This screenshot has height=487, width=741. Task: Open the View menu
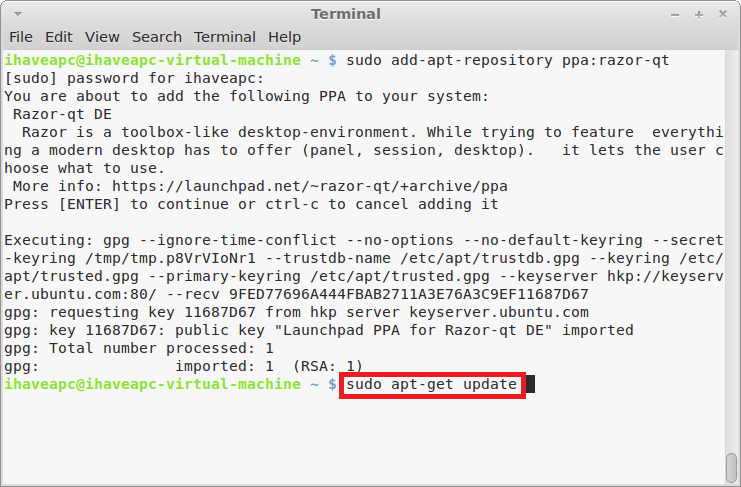[102, 37]
